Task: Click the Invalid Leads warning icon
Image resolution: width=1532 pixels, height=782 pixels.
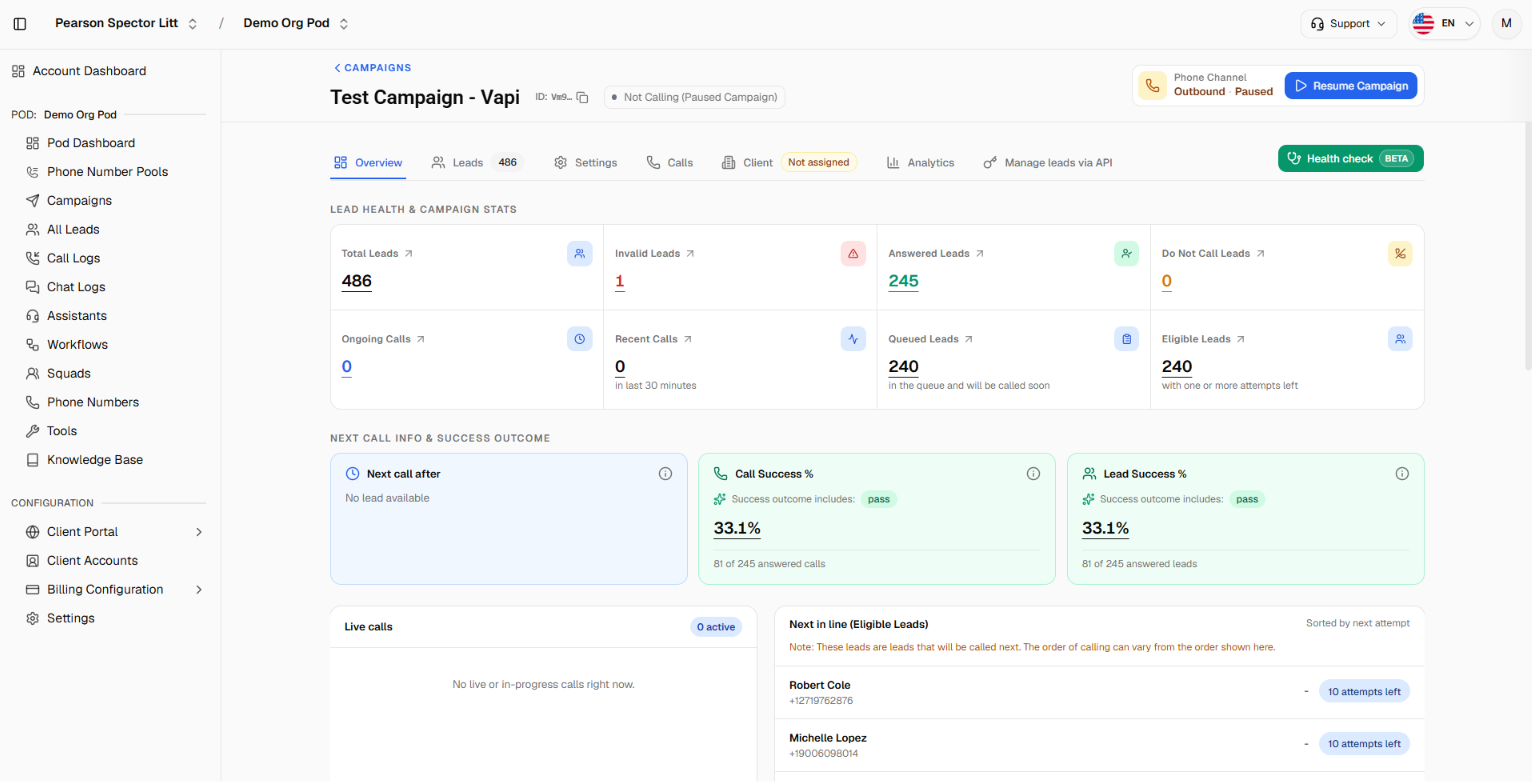Action: pyautogui.click(x=853, y=254)
